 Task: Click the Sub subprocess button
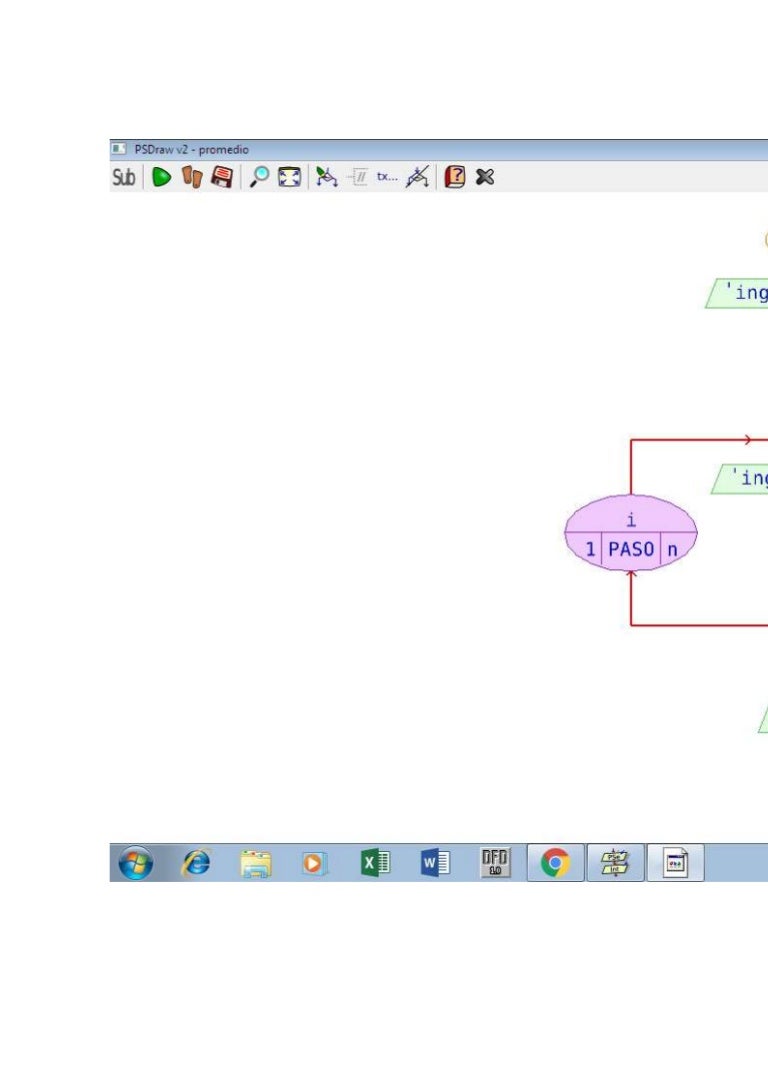[124, 177]
